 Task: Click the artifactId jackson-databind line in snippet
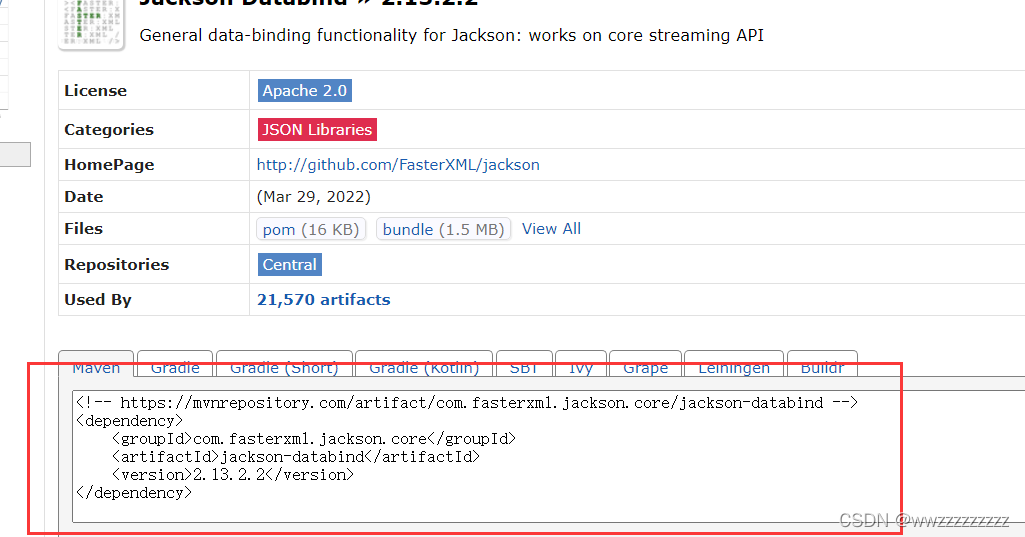(x=296, y=457)
